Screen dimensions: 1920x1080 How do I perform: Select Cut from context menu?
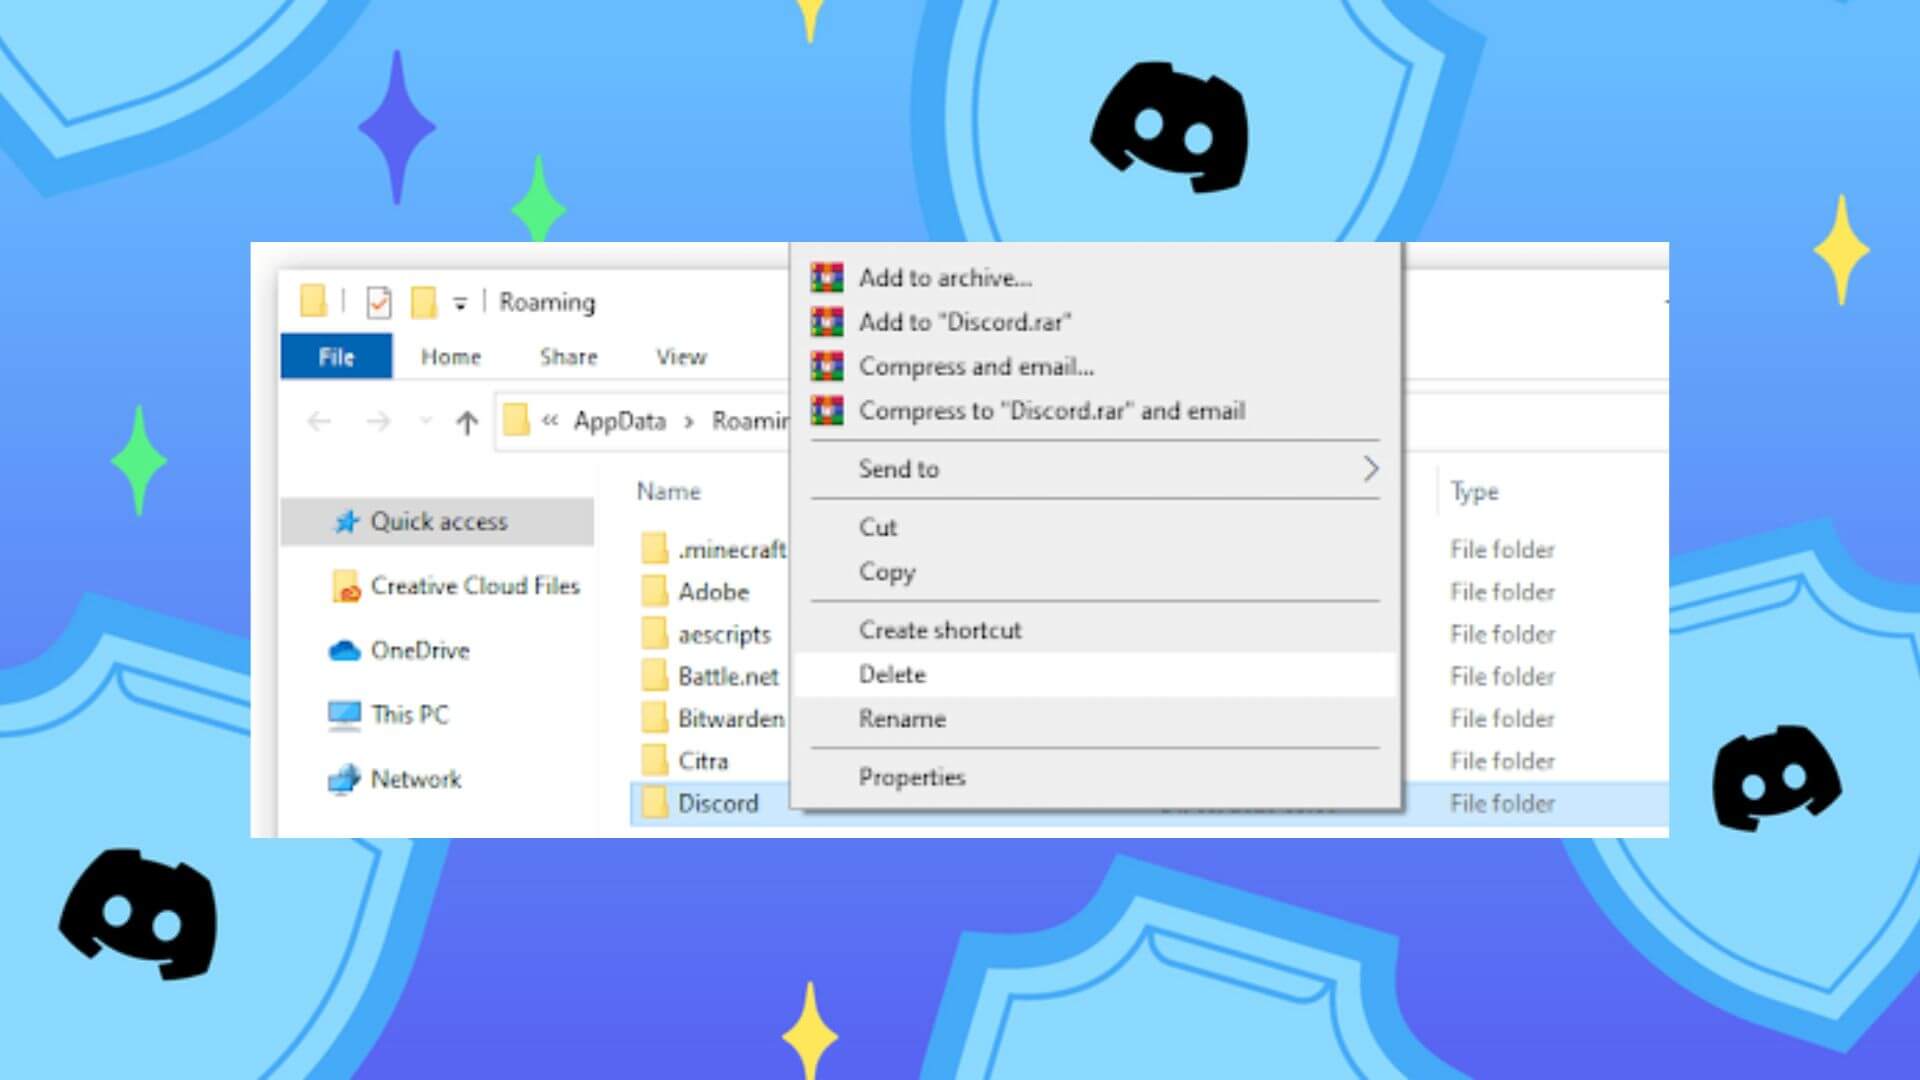1094,527
